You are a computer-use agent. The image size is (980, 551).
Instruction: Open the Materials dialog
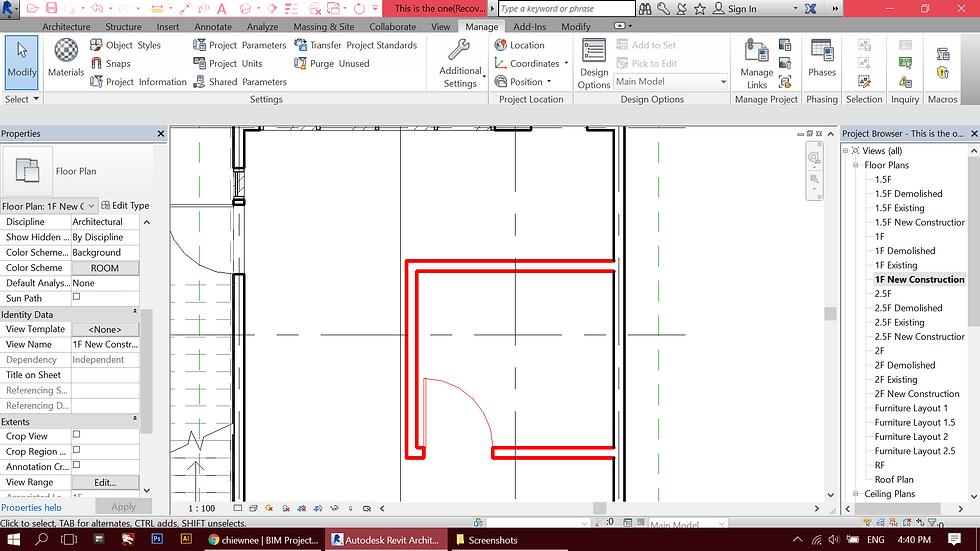pos(66,59)
